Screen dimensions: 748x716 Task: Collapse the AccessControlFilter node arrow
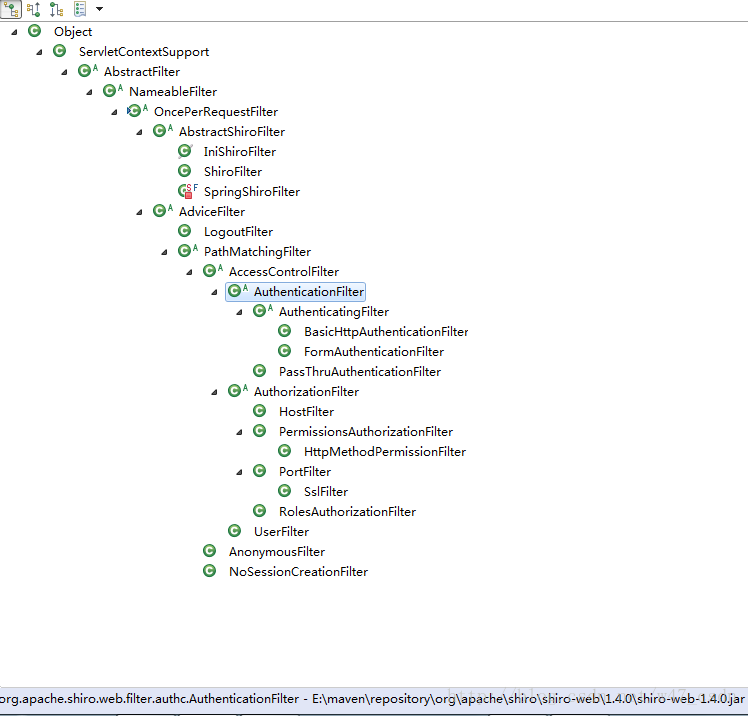[x=189, y=272]
